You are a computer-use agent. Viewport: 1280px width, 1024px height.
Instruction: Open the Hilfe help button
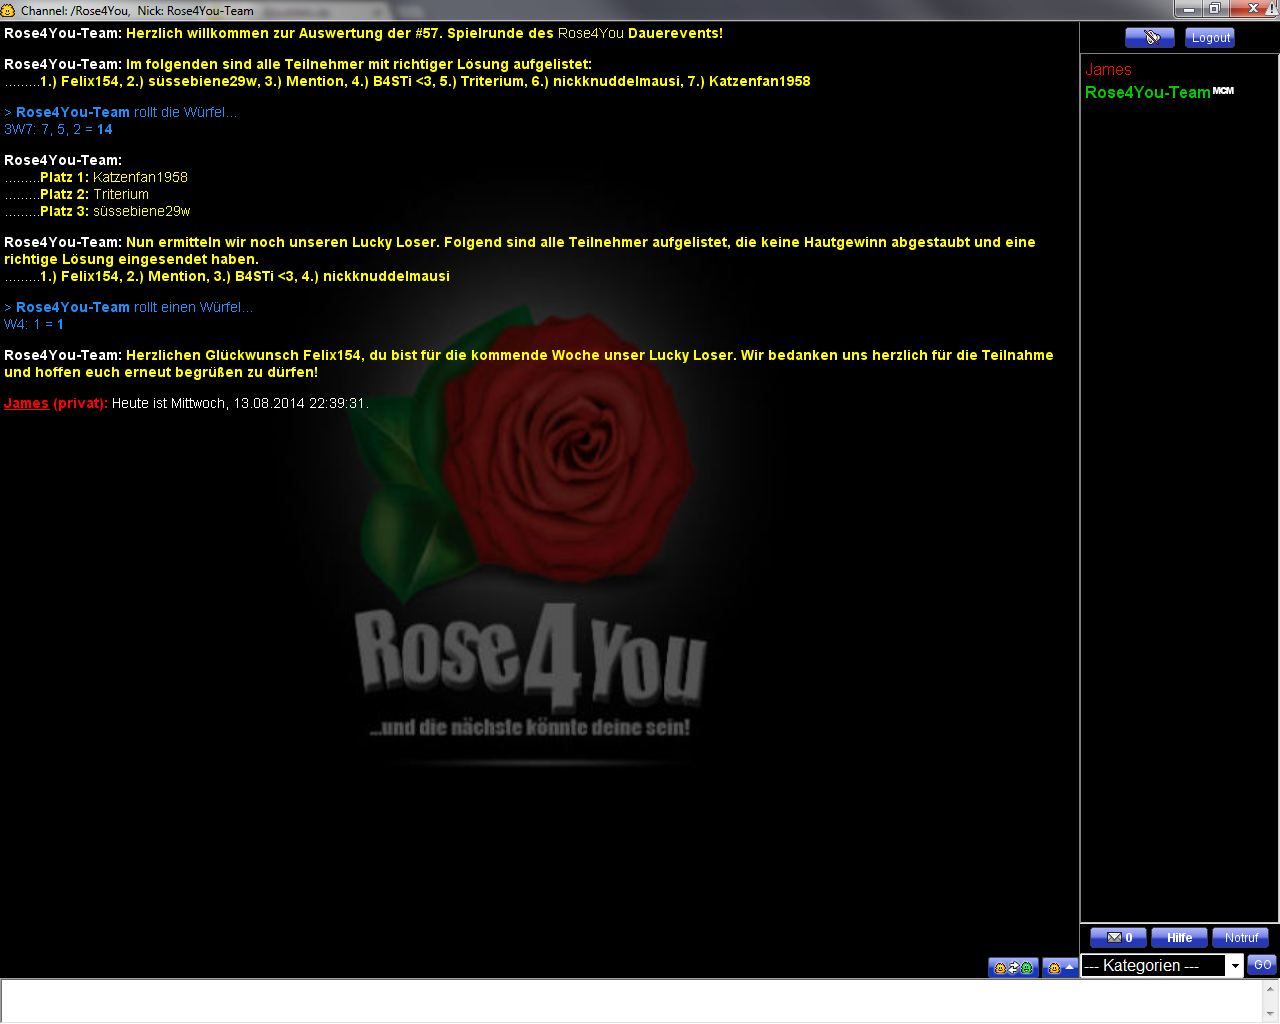[1179, 938]
